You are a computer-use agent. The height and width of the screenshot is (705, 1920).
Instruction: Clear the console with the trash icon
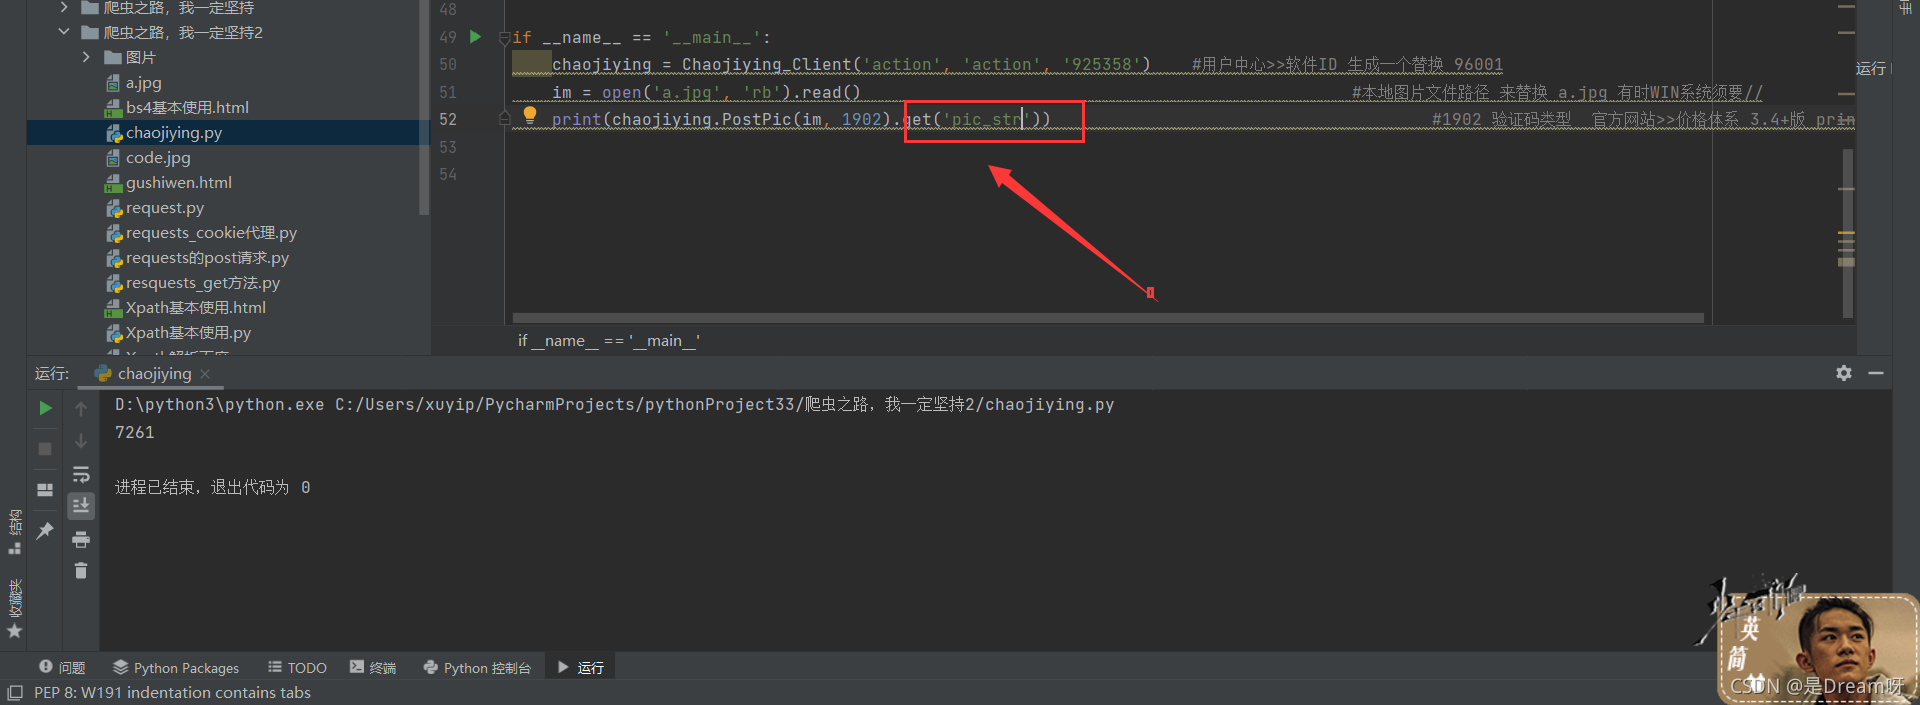click(81, 571)
